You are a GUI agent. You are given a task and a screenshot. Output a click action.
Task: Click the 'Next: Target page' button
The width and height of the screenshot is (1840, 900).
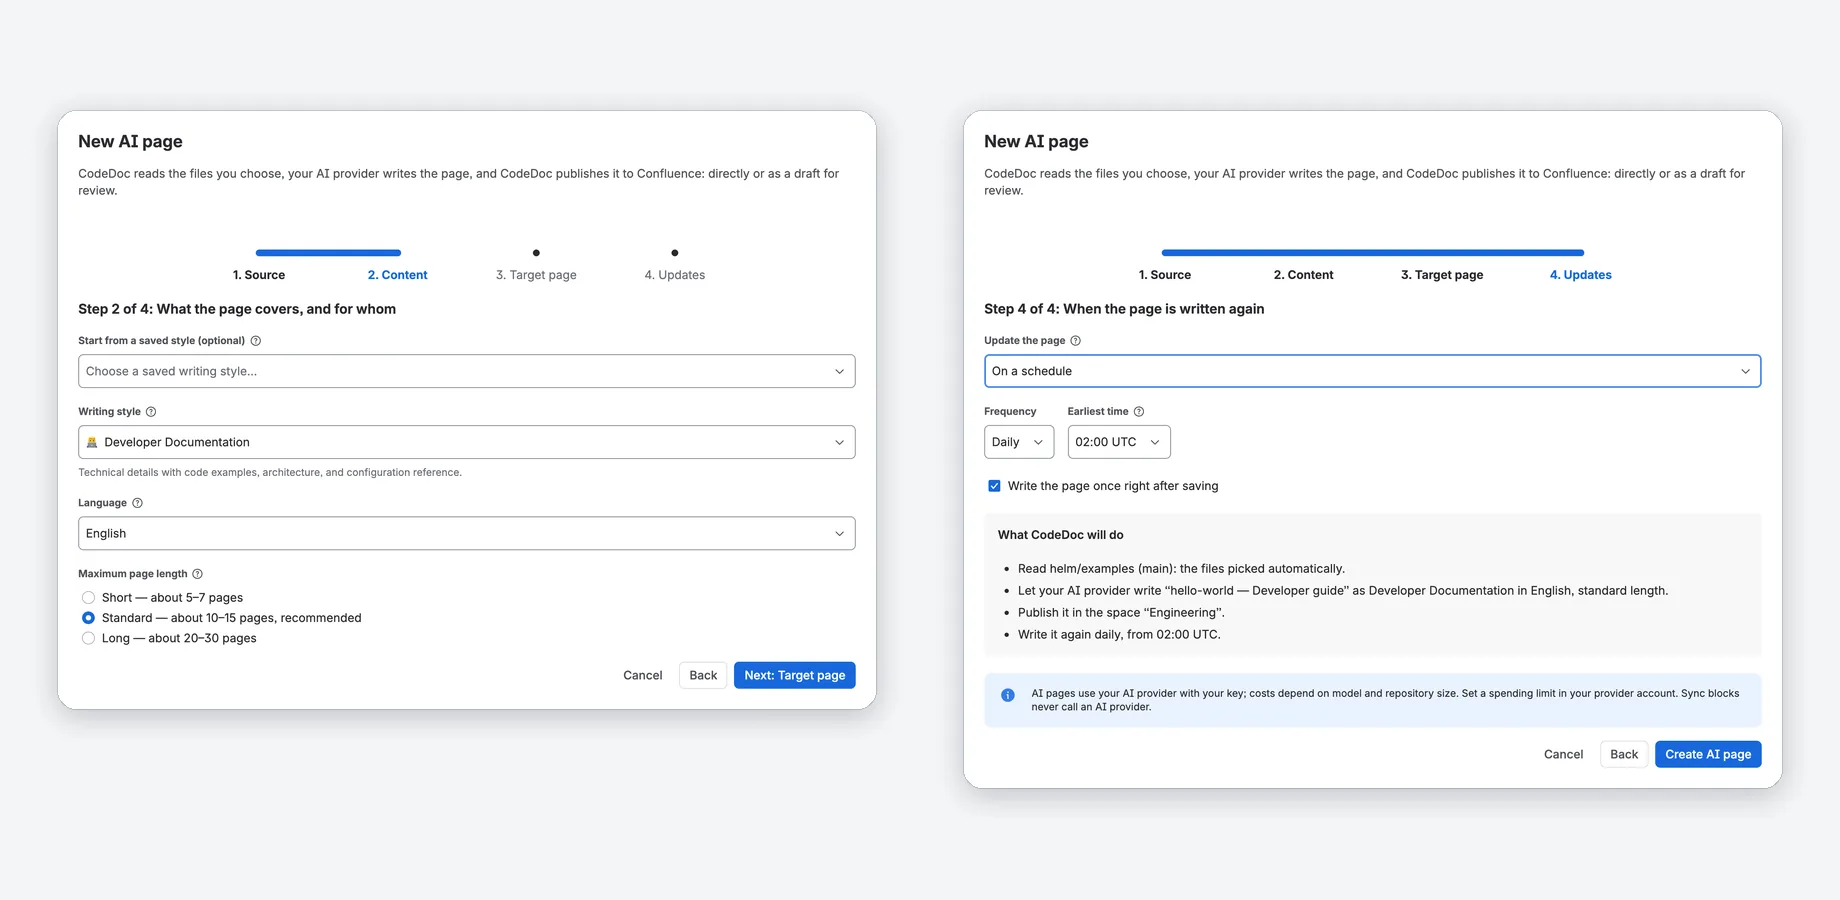tap(795, 675)
